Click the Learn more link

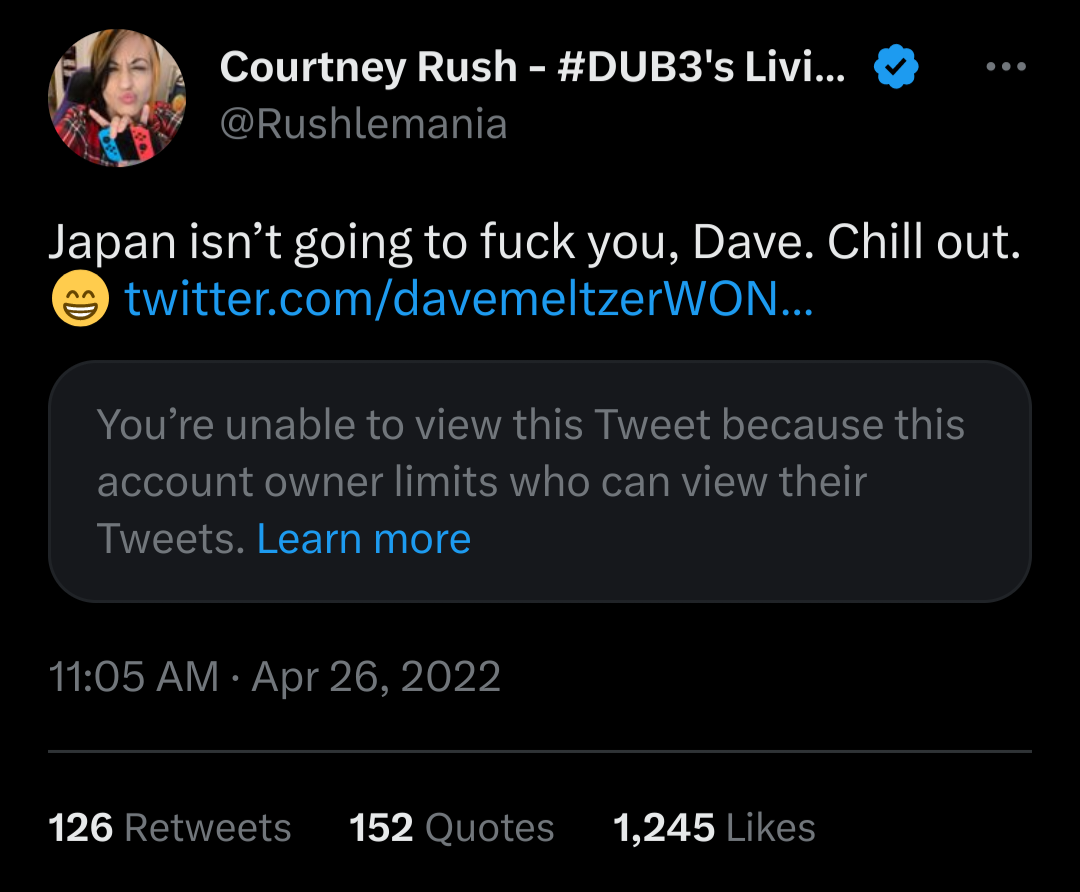[x=363, y=539]
